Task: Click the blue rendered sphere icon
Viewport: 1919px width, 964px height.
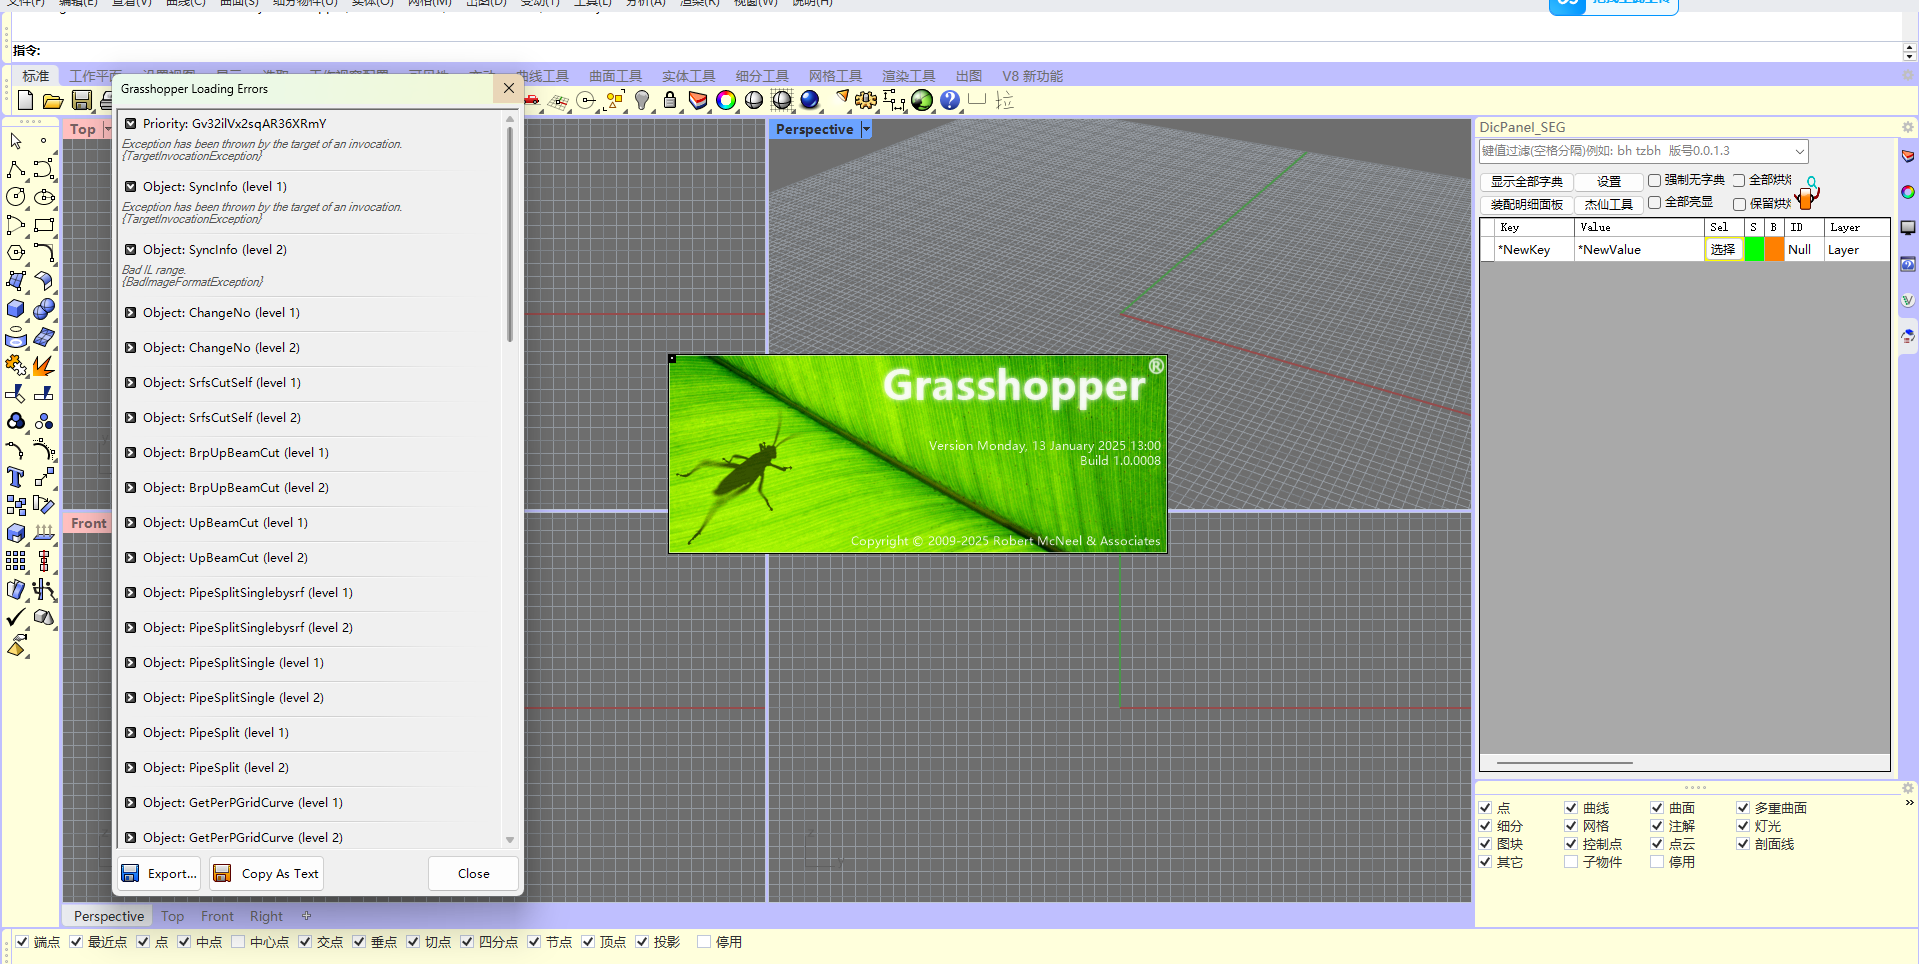Action: pyautogui.click(x=810, y=100)
